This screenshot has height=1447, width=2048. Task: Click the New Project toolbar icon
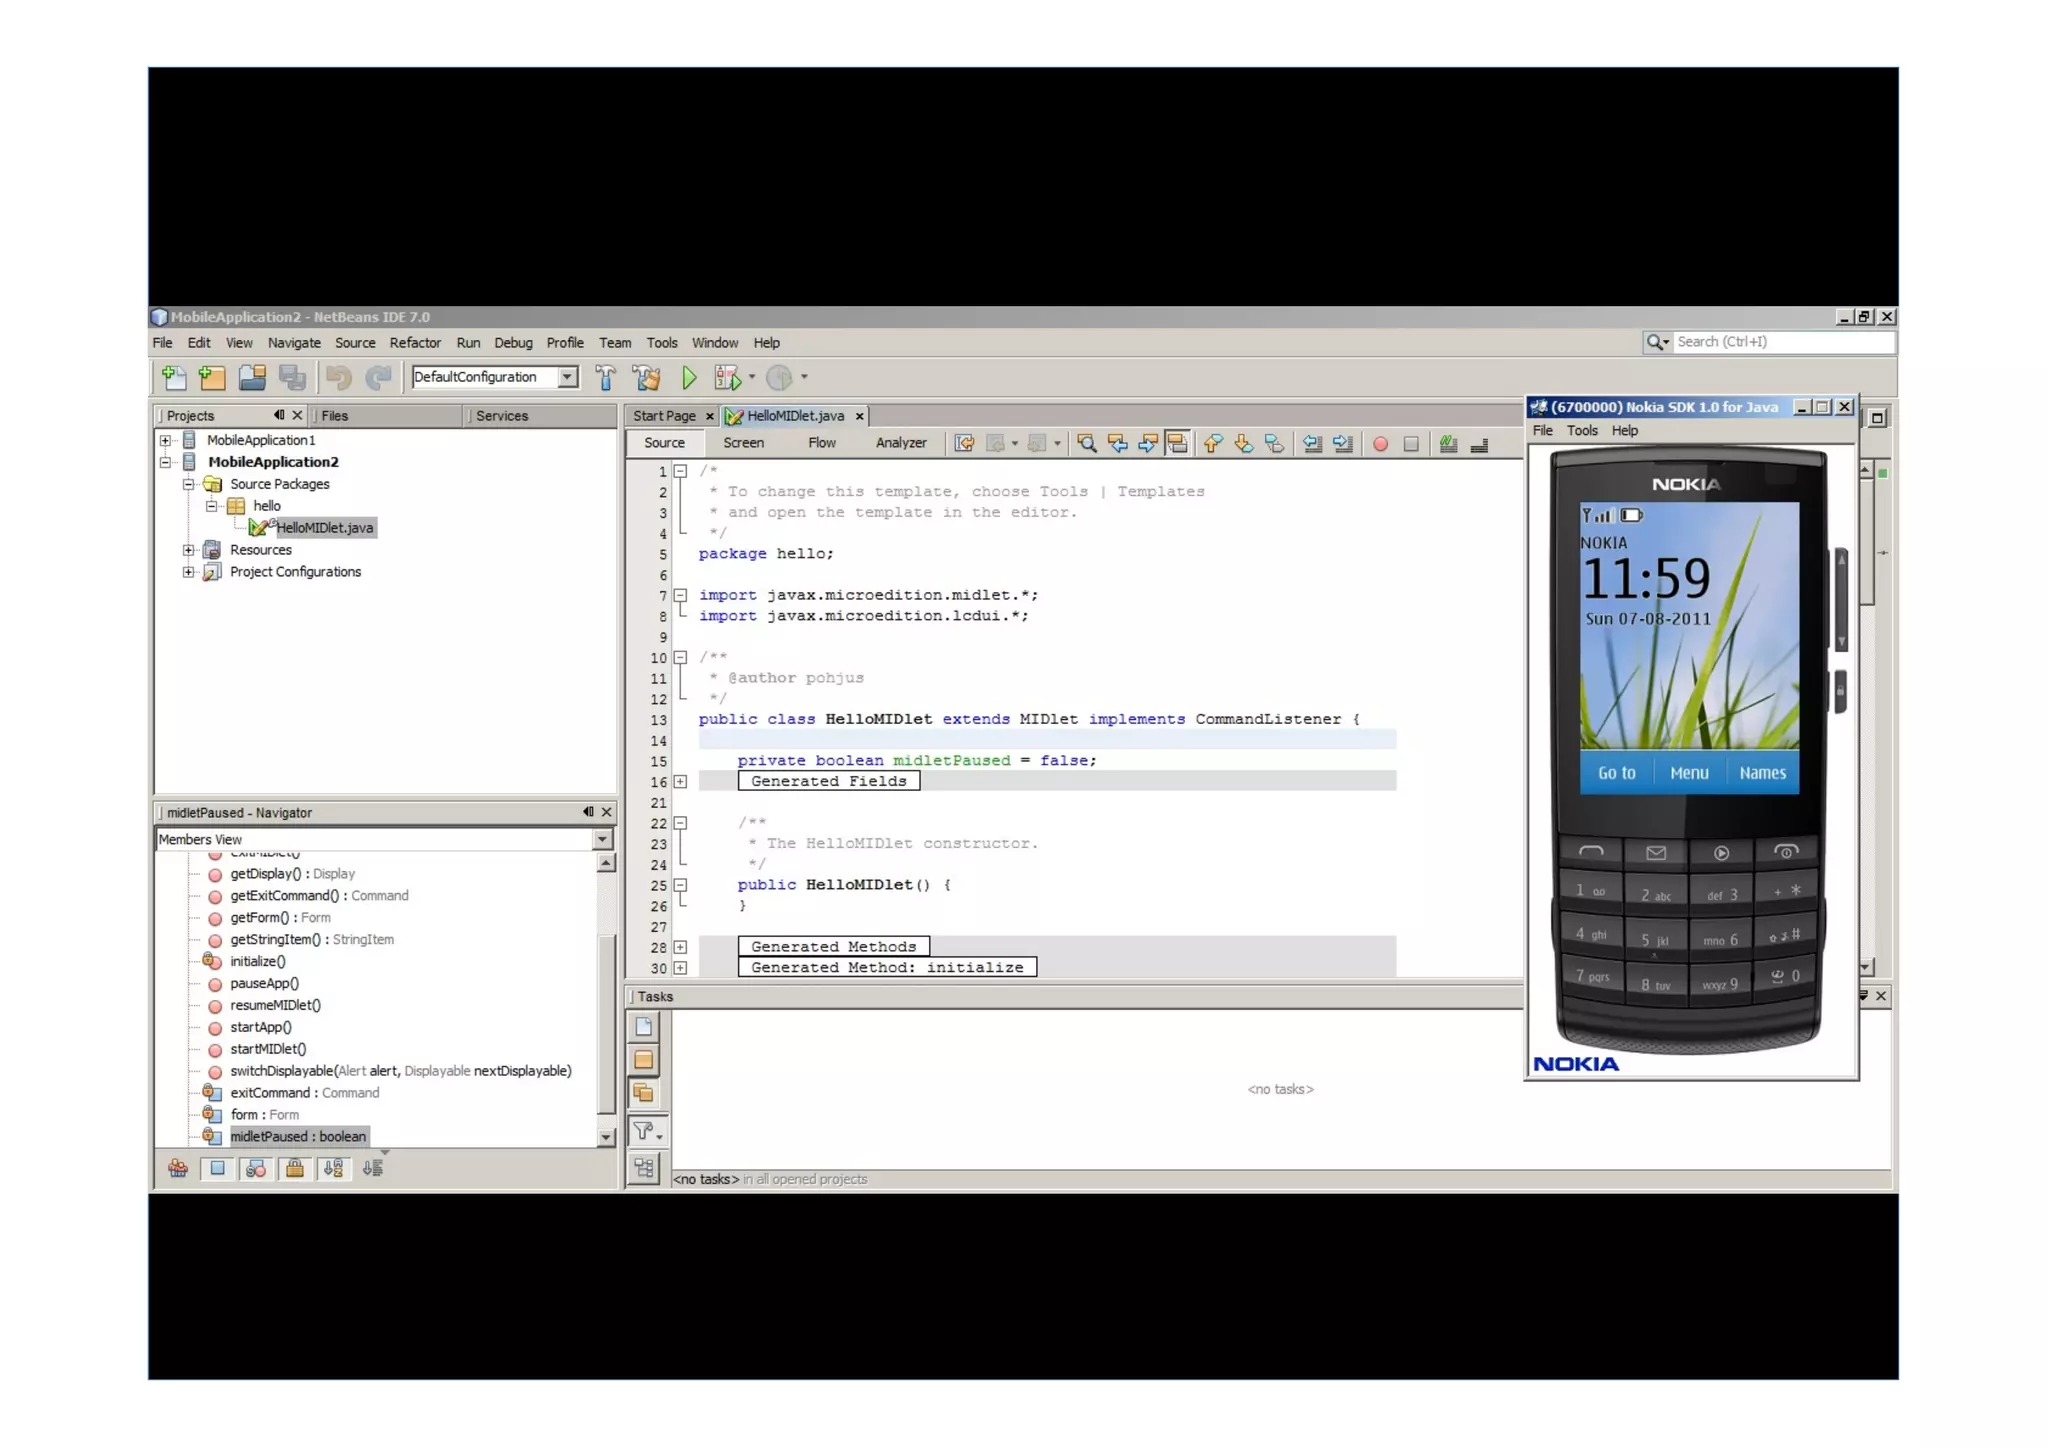pyautogui.click(x=212, y=378)
